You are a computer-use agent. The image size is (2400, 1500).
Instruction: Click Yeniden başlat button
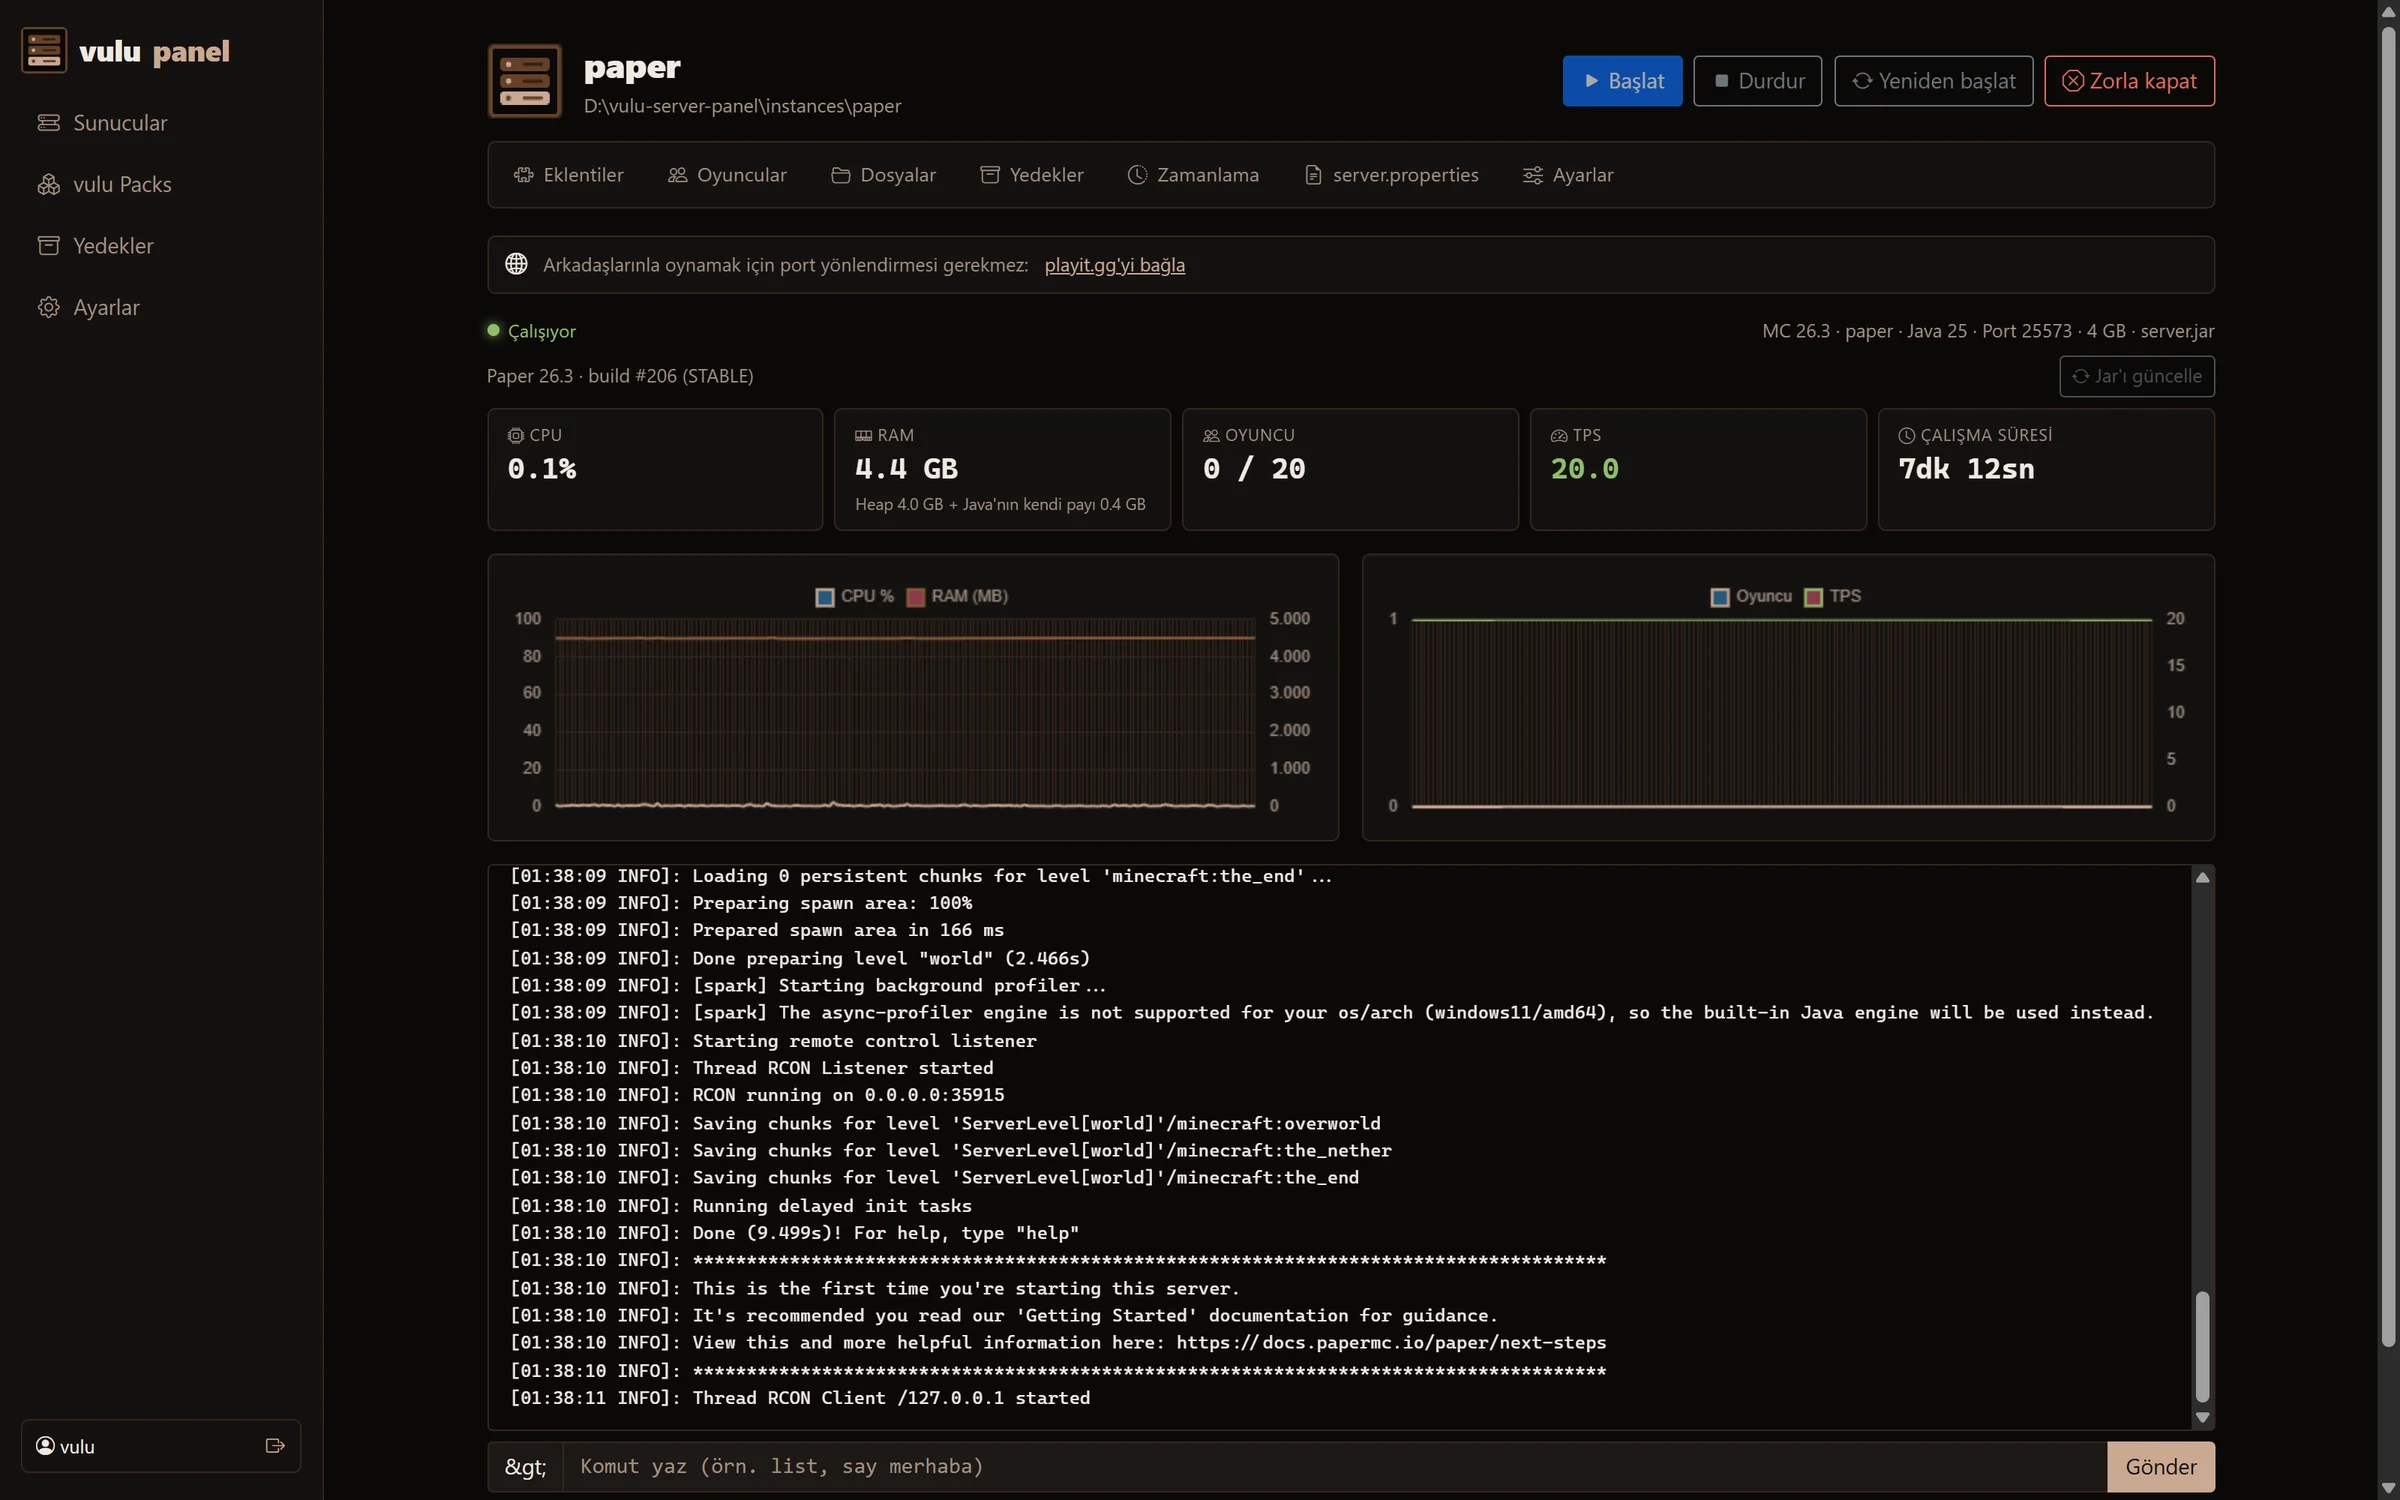click(1934, 81)
